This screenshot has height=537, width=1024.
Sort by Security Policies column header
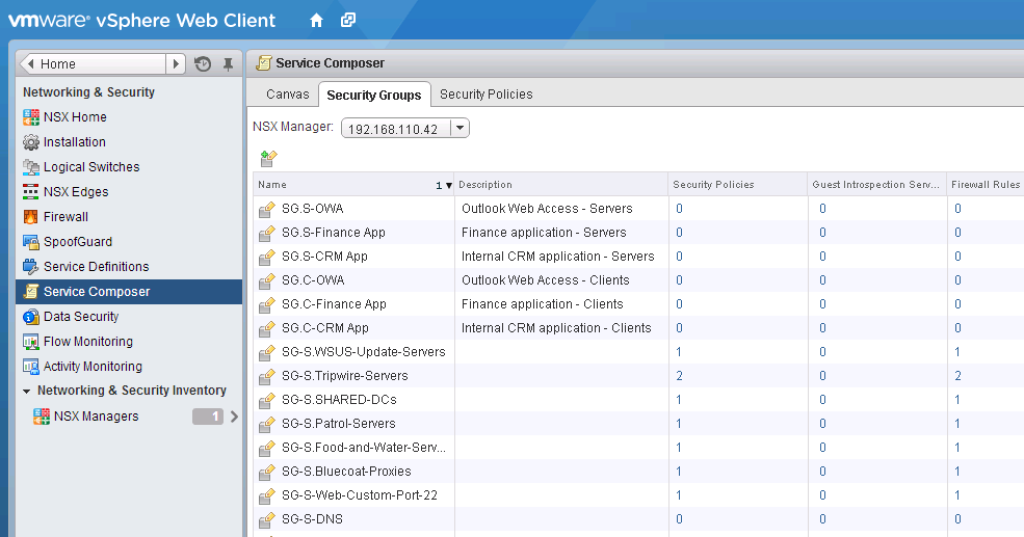tap(737, 184)
